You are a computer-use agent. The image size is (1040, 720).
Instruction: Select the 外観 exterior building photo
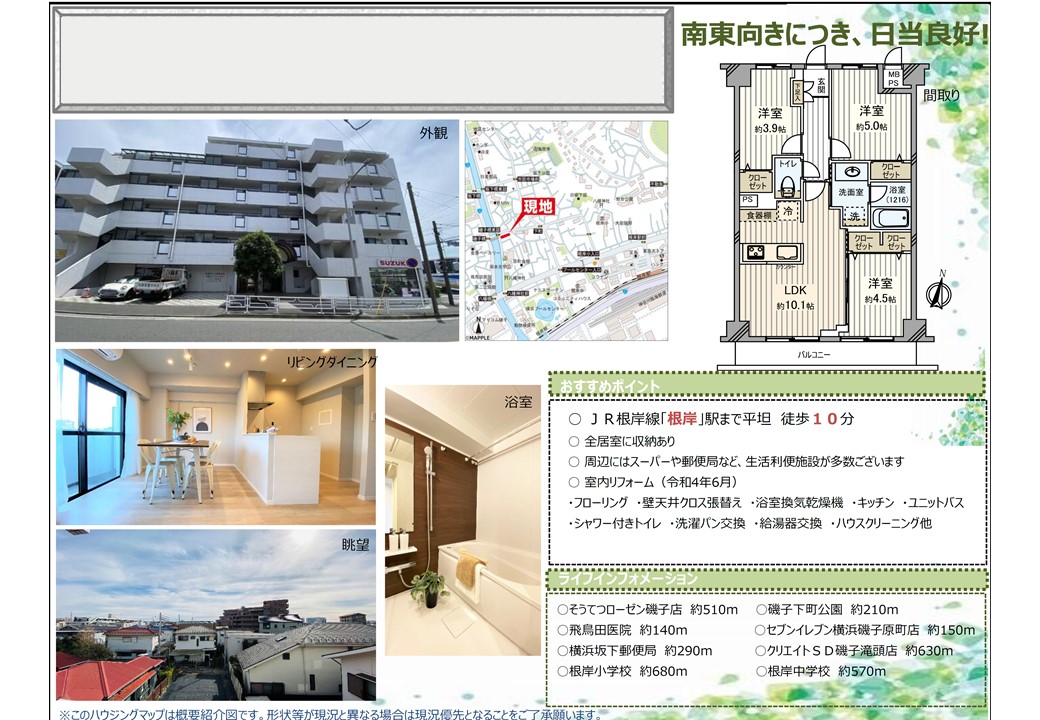pyautogui.click(x=256, y=229)
